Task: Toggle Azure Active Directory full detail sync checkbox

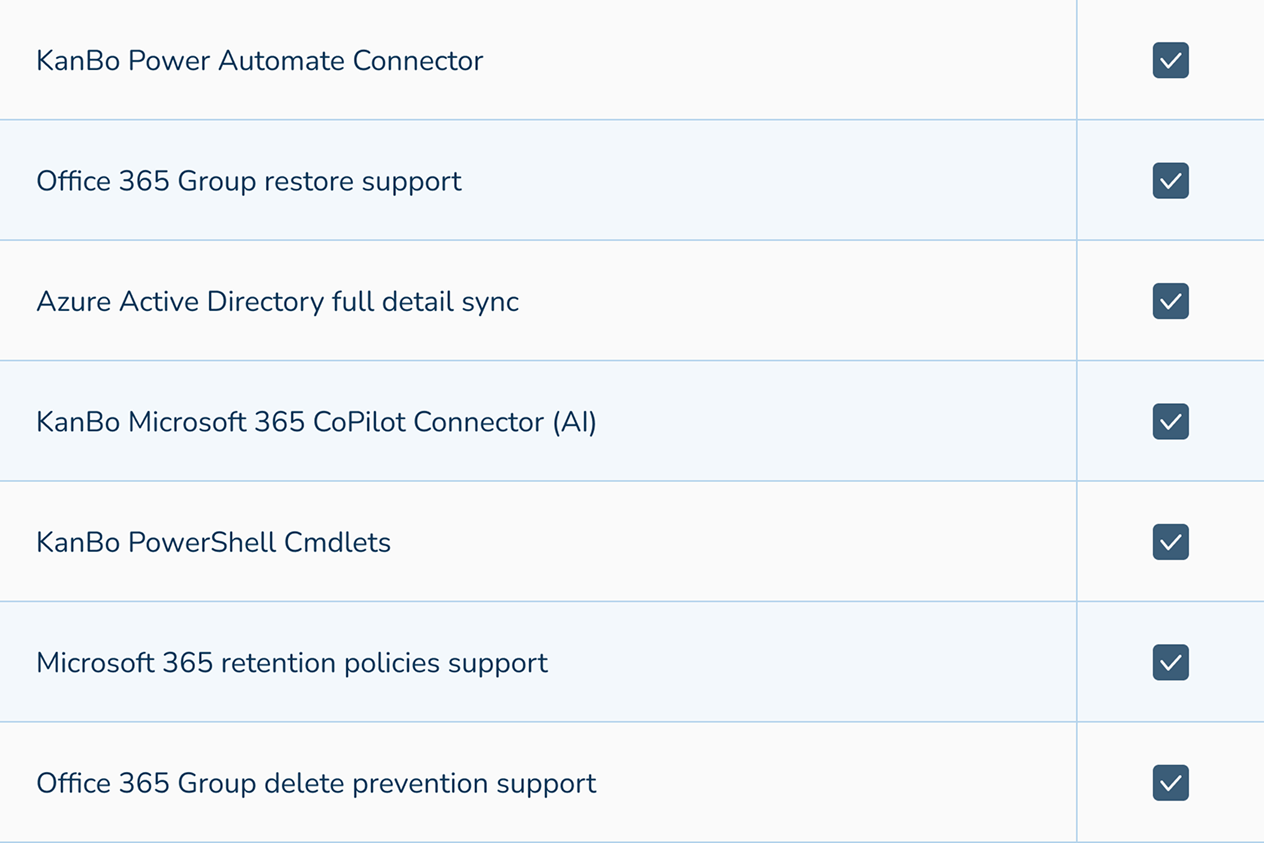Action: [x=1170, y=301]
